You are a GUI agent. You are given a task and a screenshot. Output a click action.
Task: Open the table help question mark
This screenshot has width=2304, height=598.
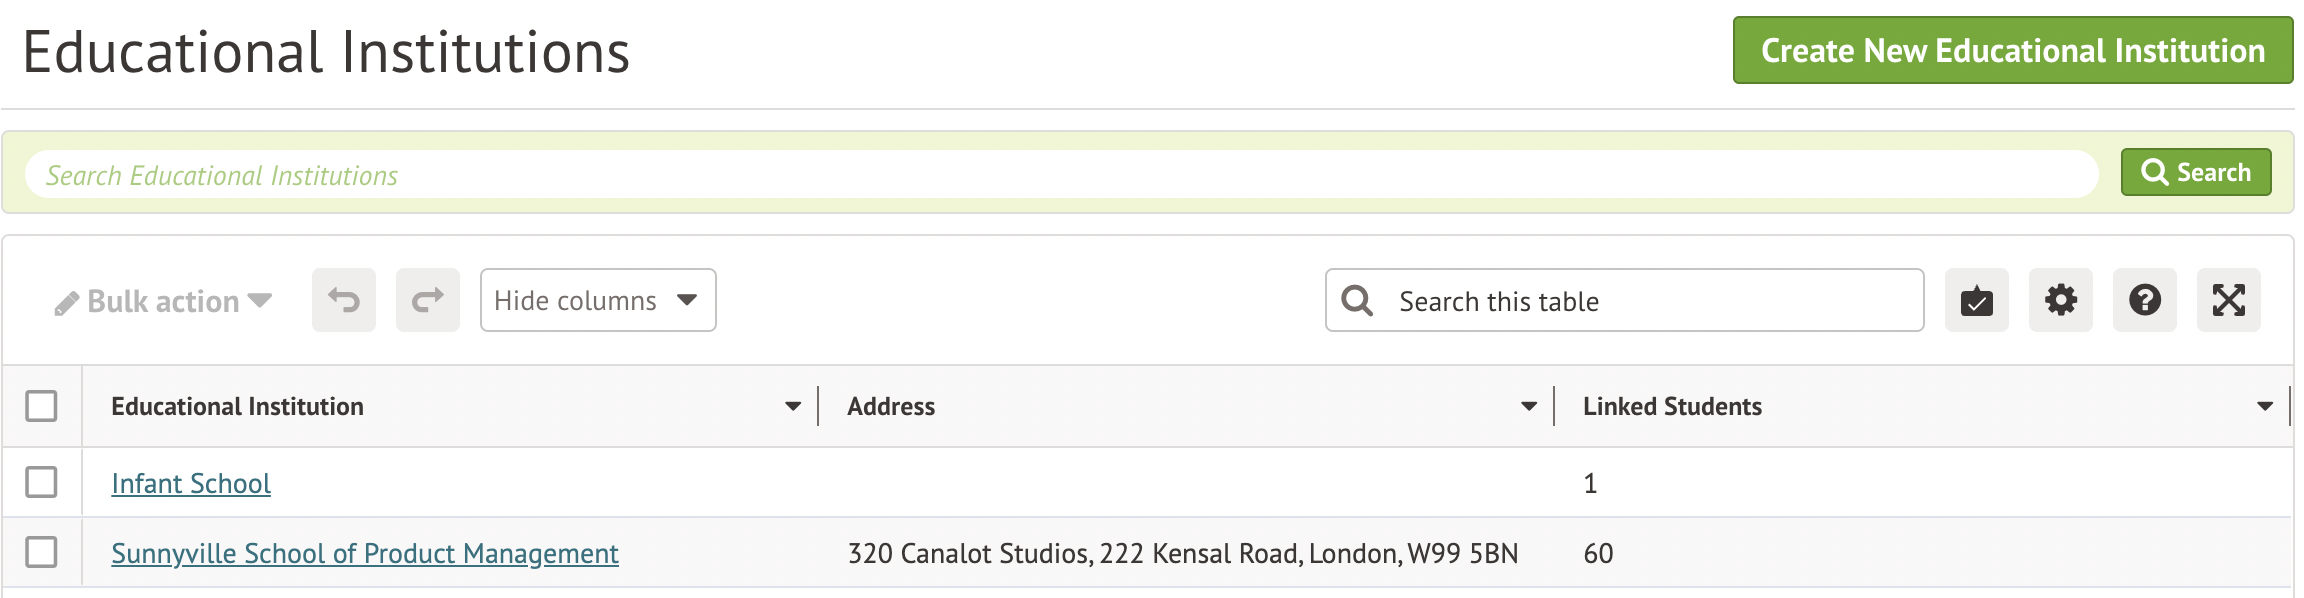(x=2144, y=300)
